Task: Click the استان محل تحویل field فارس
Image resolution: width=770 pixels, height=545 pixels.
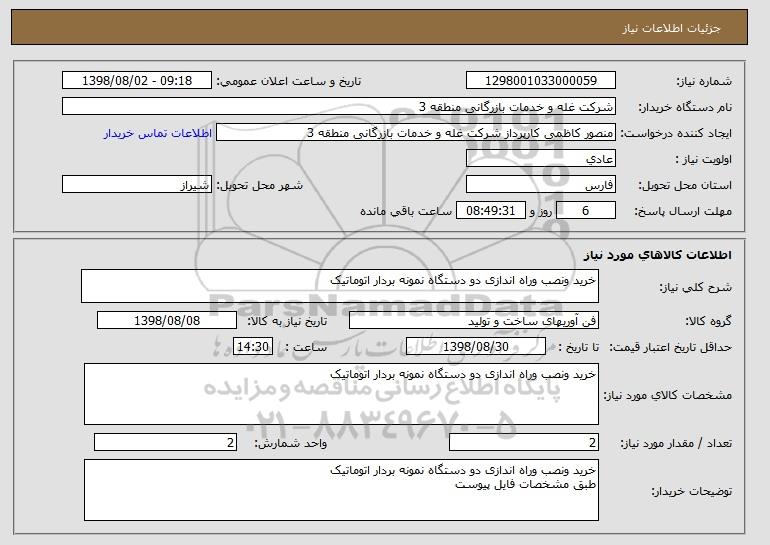Action: coord(541,185)
